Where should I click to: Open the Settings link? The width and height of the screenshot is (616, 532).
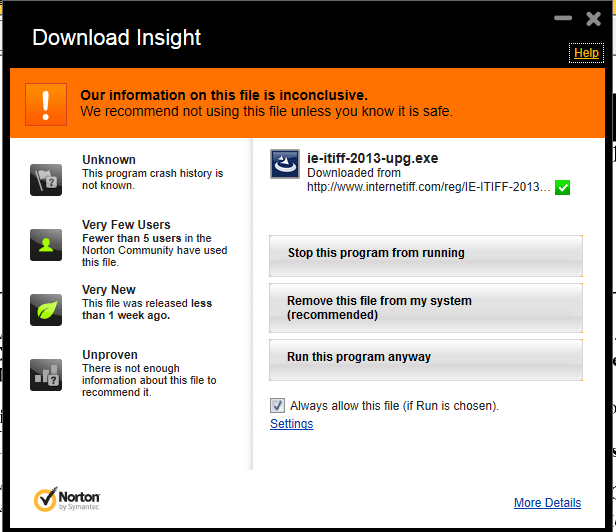[x=292, y=424]
